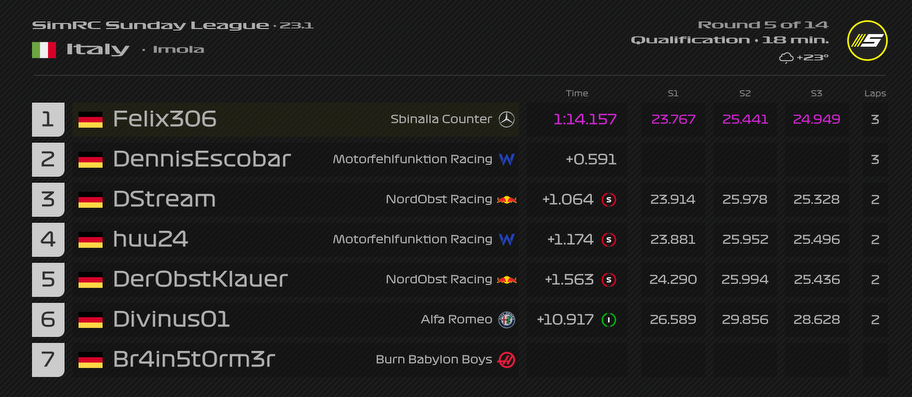This screenshot has height=397, width=912.
Task: Click the Time column header
Action: pos(577,93)
